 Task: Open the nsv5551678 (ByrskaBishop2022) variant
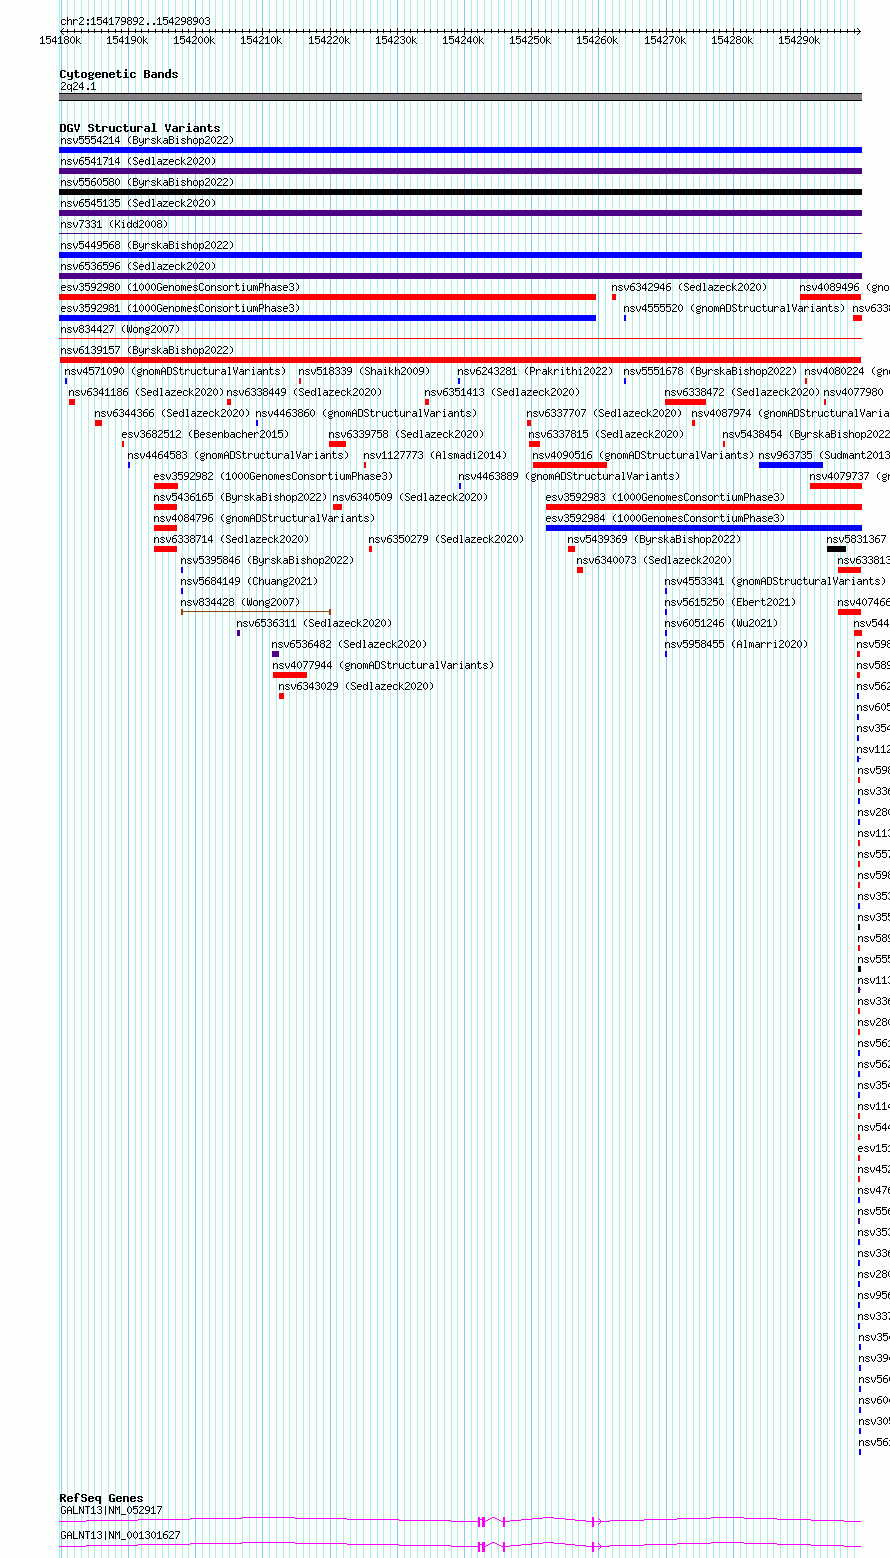tap(710, 372)
